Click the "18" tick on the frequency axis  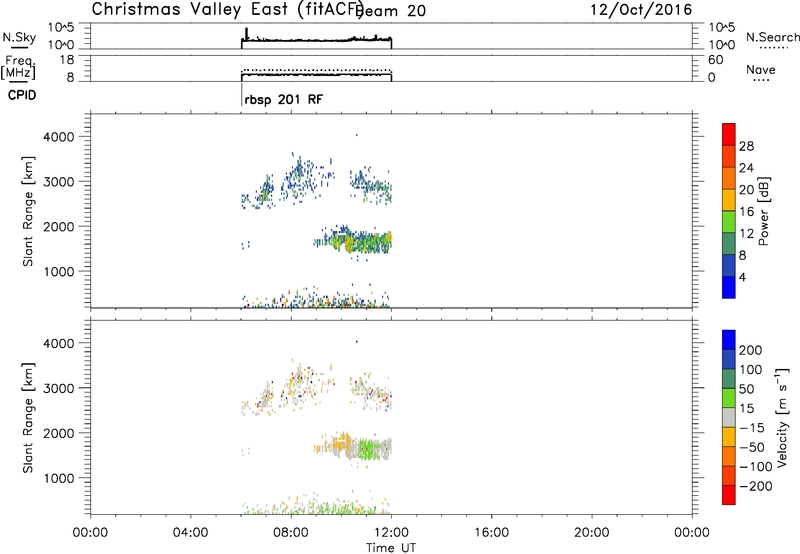66,60
